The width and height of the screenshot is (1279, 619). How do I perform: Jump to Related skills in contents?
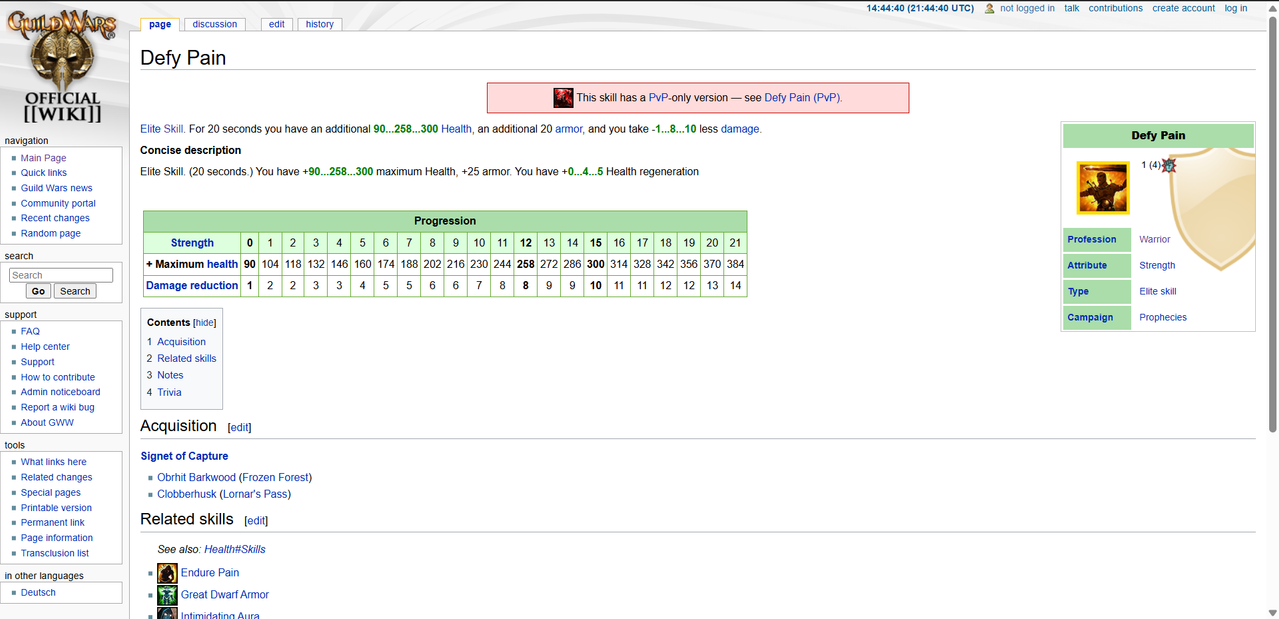187,358
